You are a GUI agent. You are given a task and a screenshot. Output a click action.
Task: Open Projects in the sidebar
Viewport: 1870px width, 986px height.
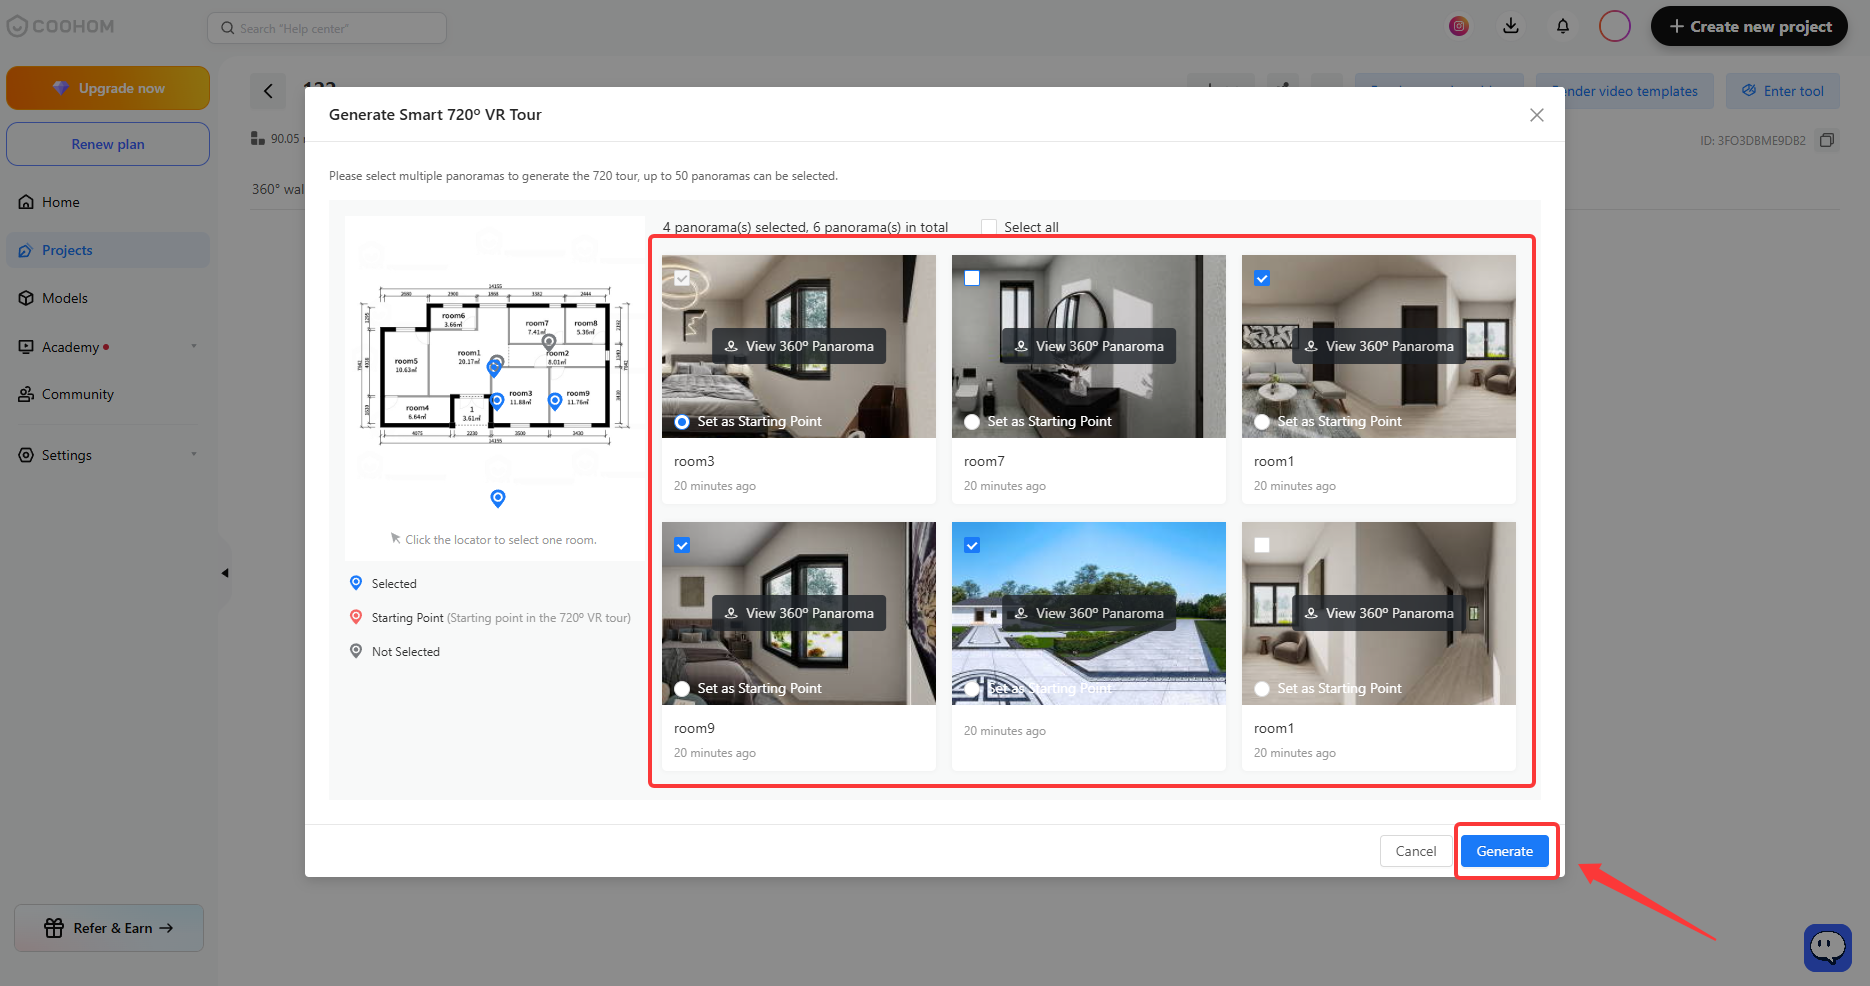click(108, 250)
